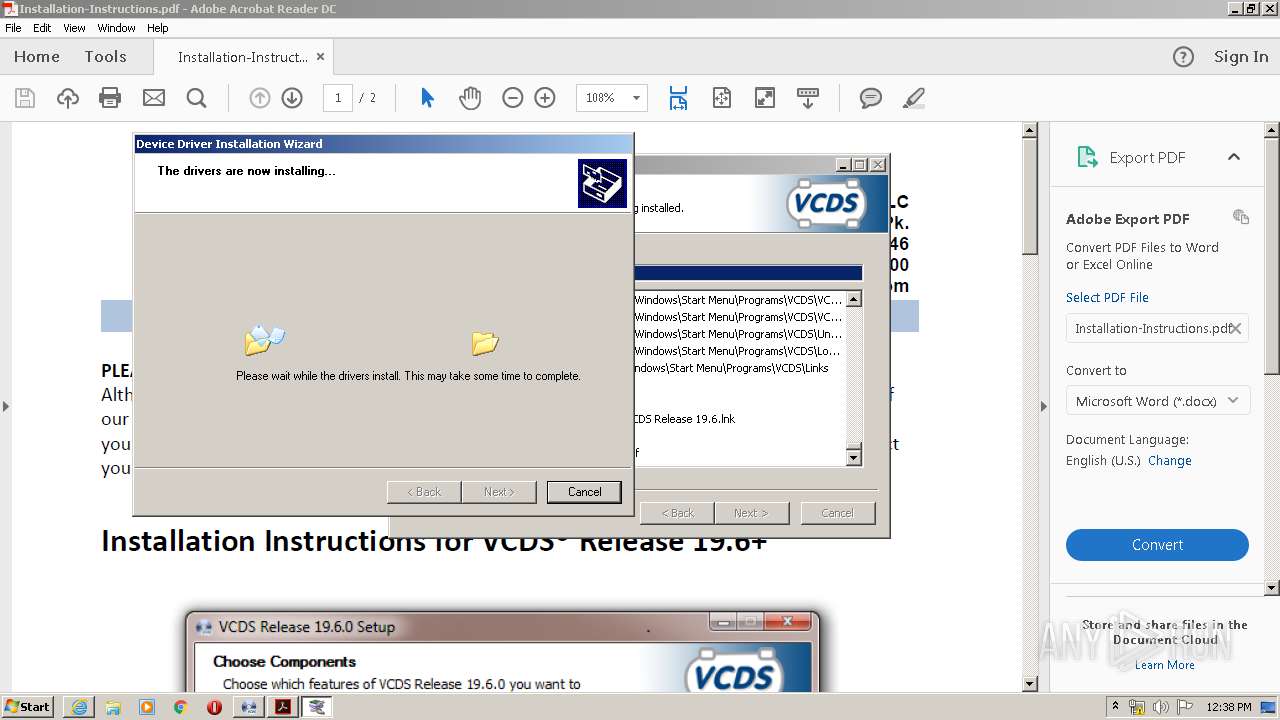
Task: Open Internet Explorer from taskbar
Action: coord(79,707)
